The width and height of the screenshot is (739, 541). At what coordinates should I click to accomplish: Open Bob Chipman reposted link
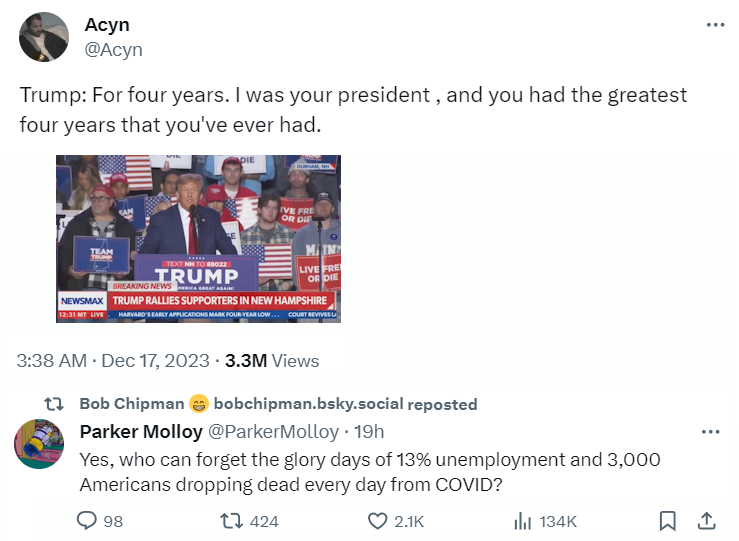278,404
